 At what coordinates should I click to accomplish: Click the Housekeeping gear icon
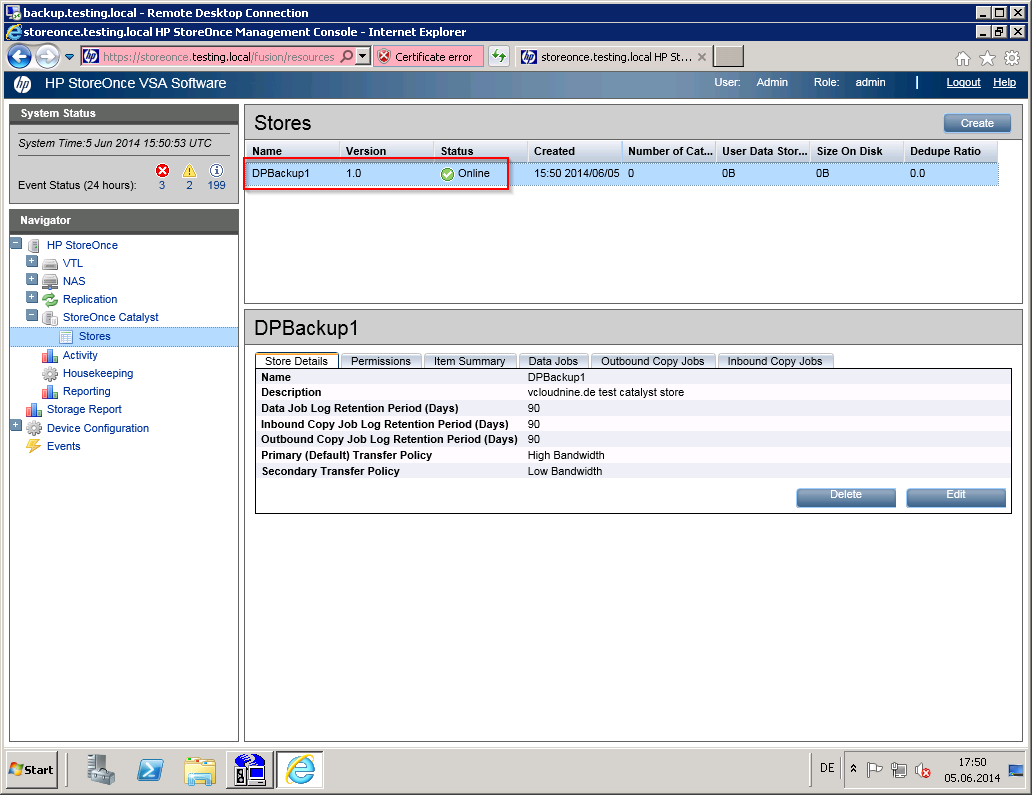tap(50, 374)
